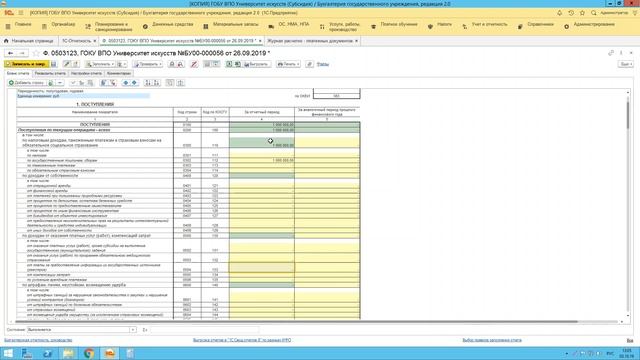640x360 pixels.
Task: Open the Заполнить dropdown
Action: click(100, 64)
